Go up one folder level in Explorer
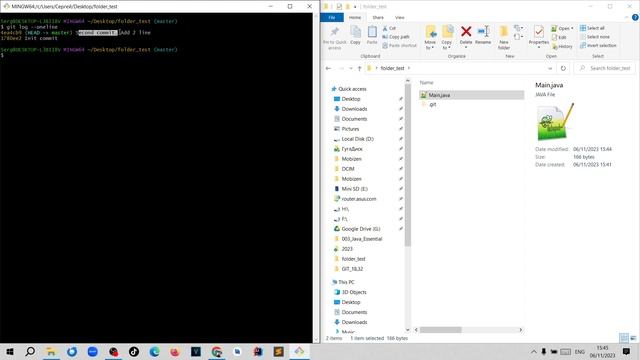Image resolution: width=640 pixels, height=360 pixels. (360, 68)
